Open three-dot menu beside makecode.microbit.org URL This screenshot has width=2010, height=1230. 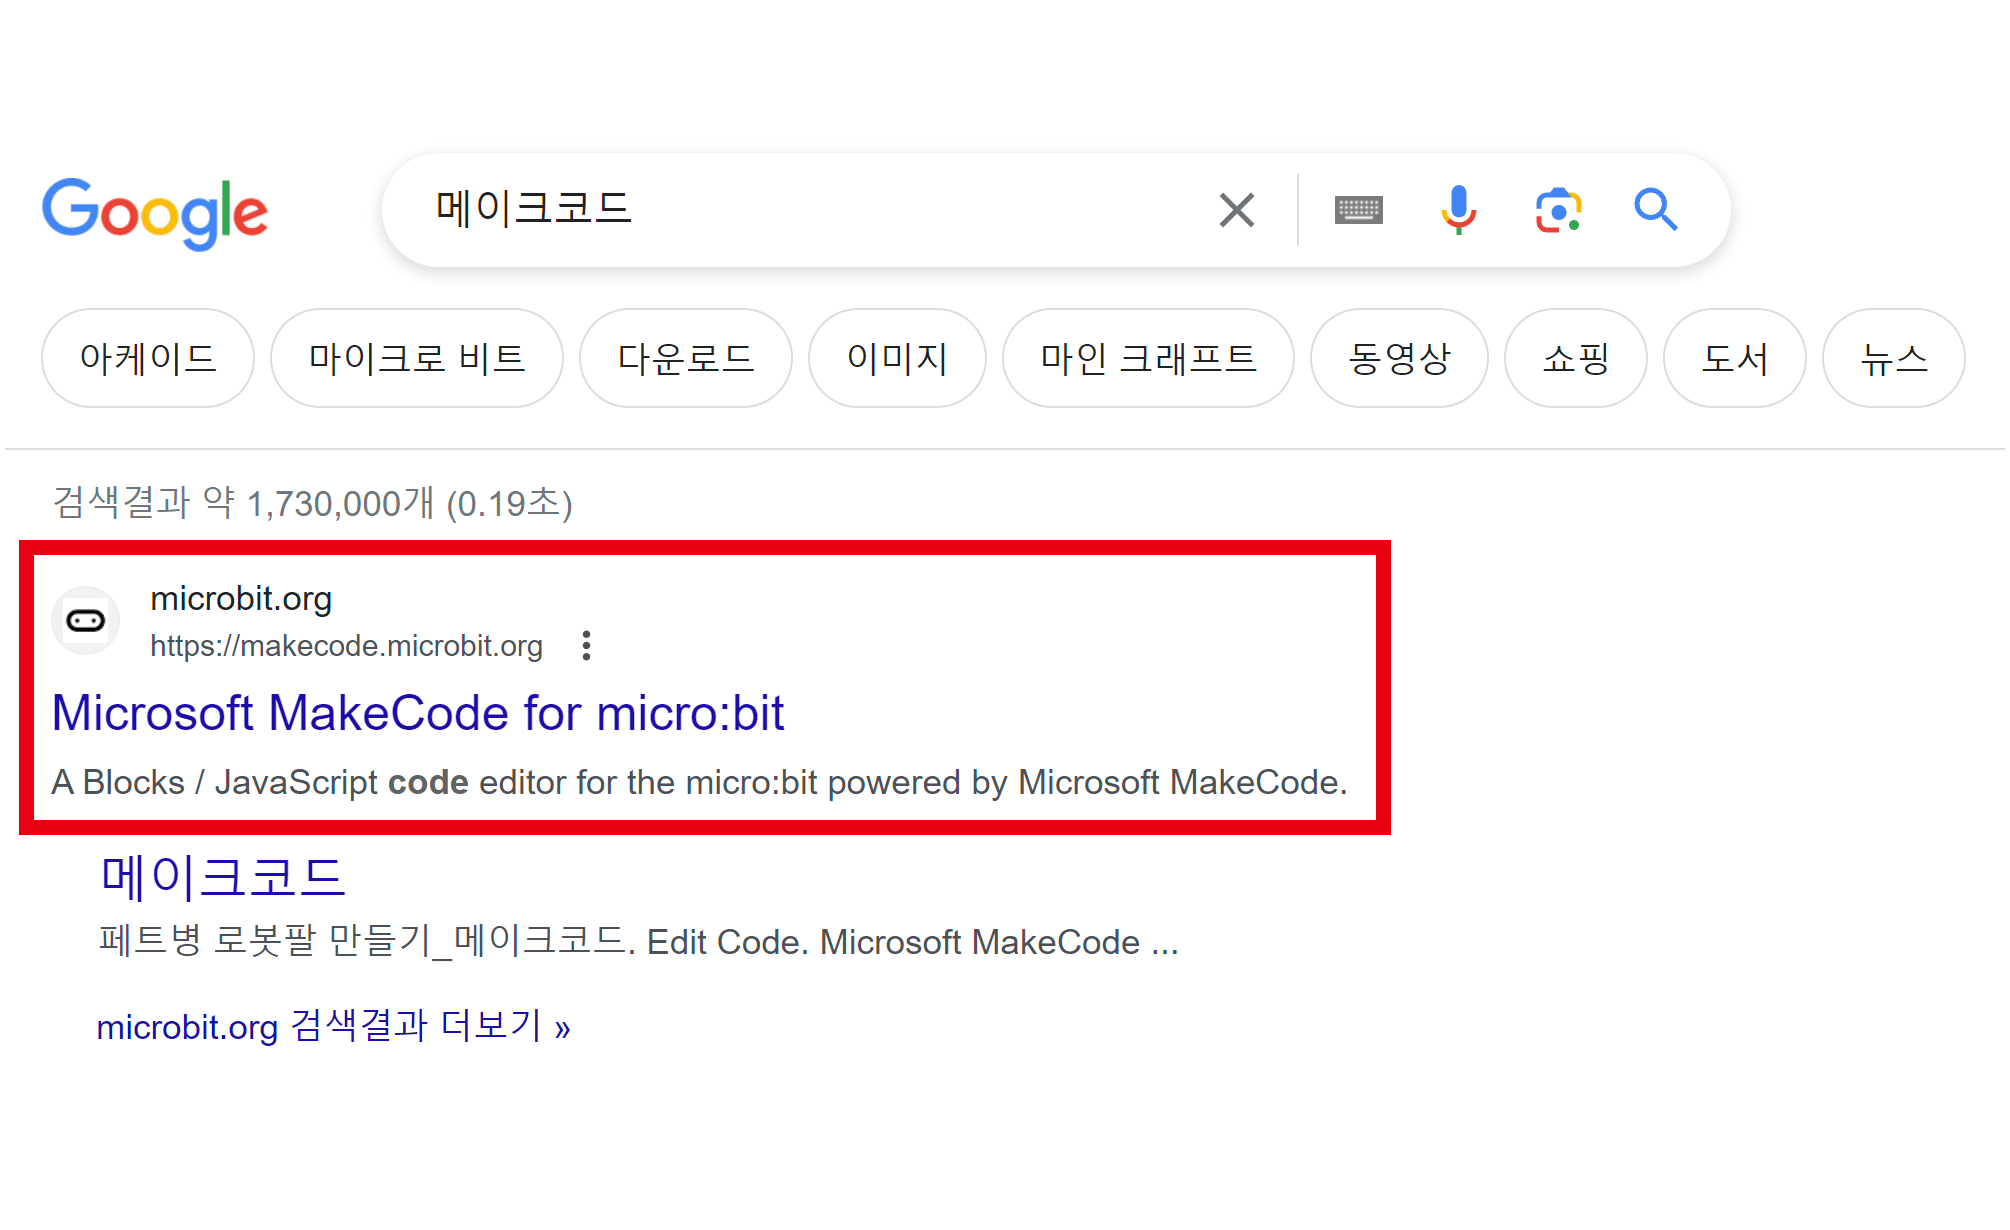tap(587, 646)
